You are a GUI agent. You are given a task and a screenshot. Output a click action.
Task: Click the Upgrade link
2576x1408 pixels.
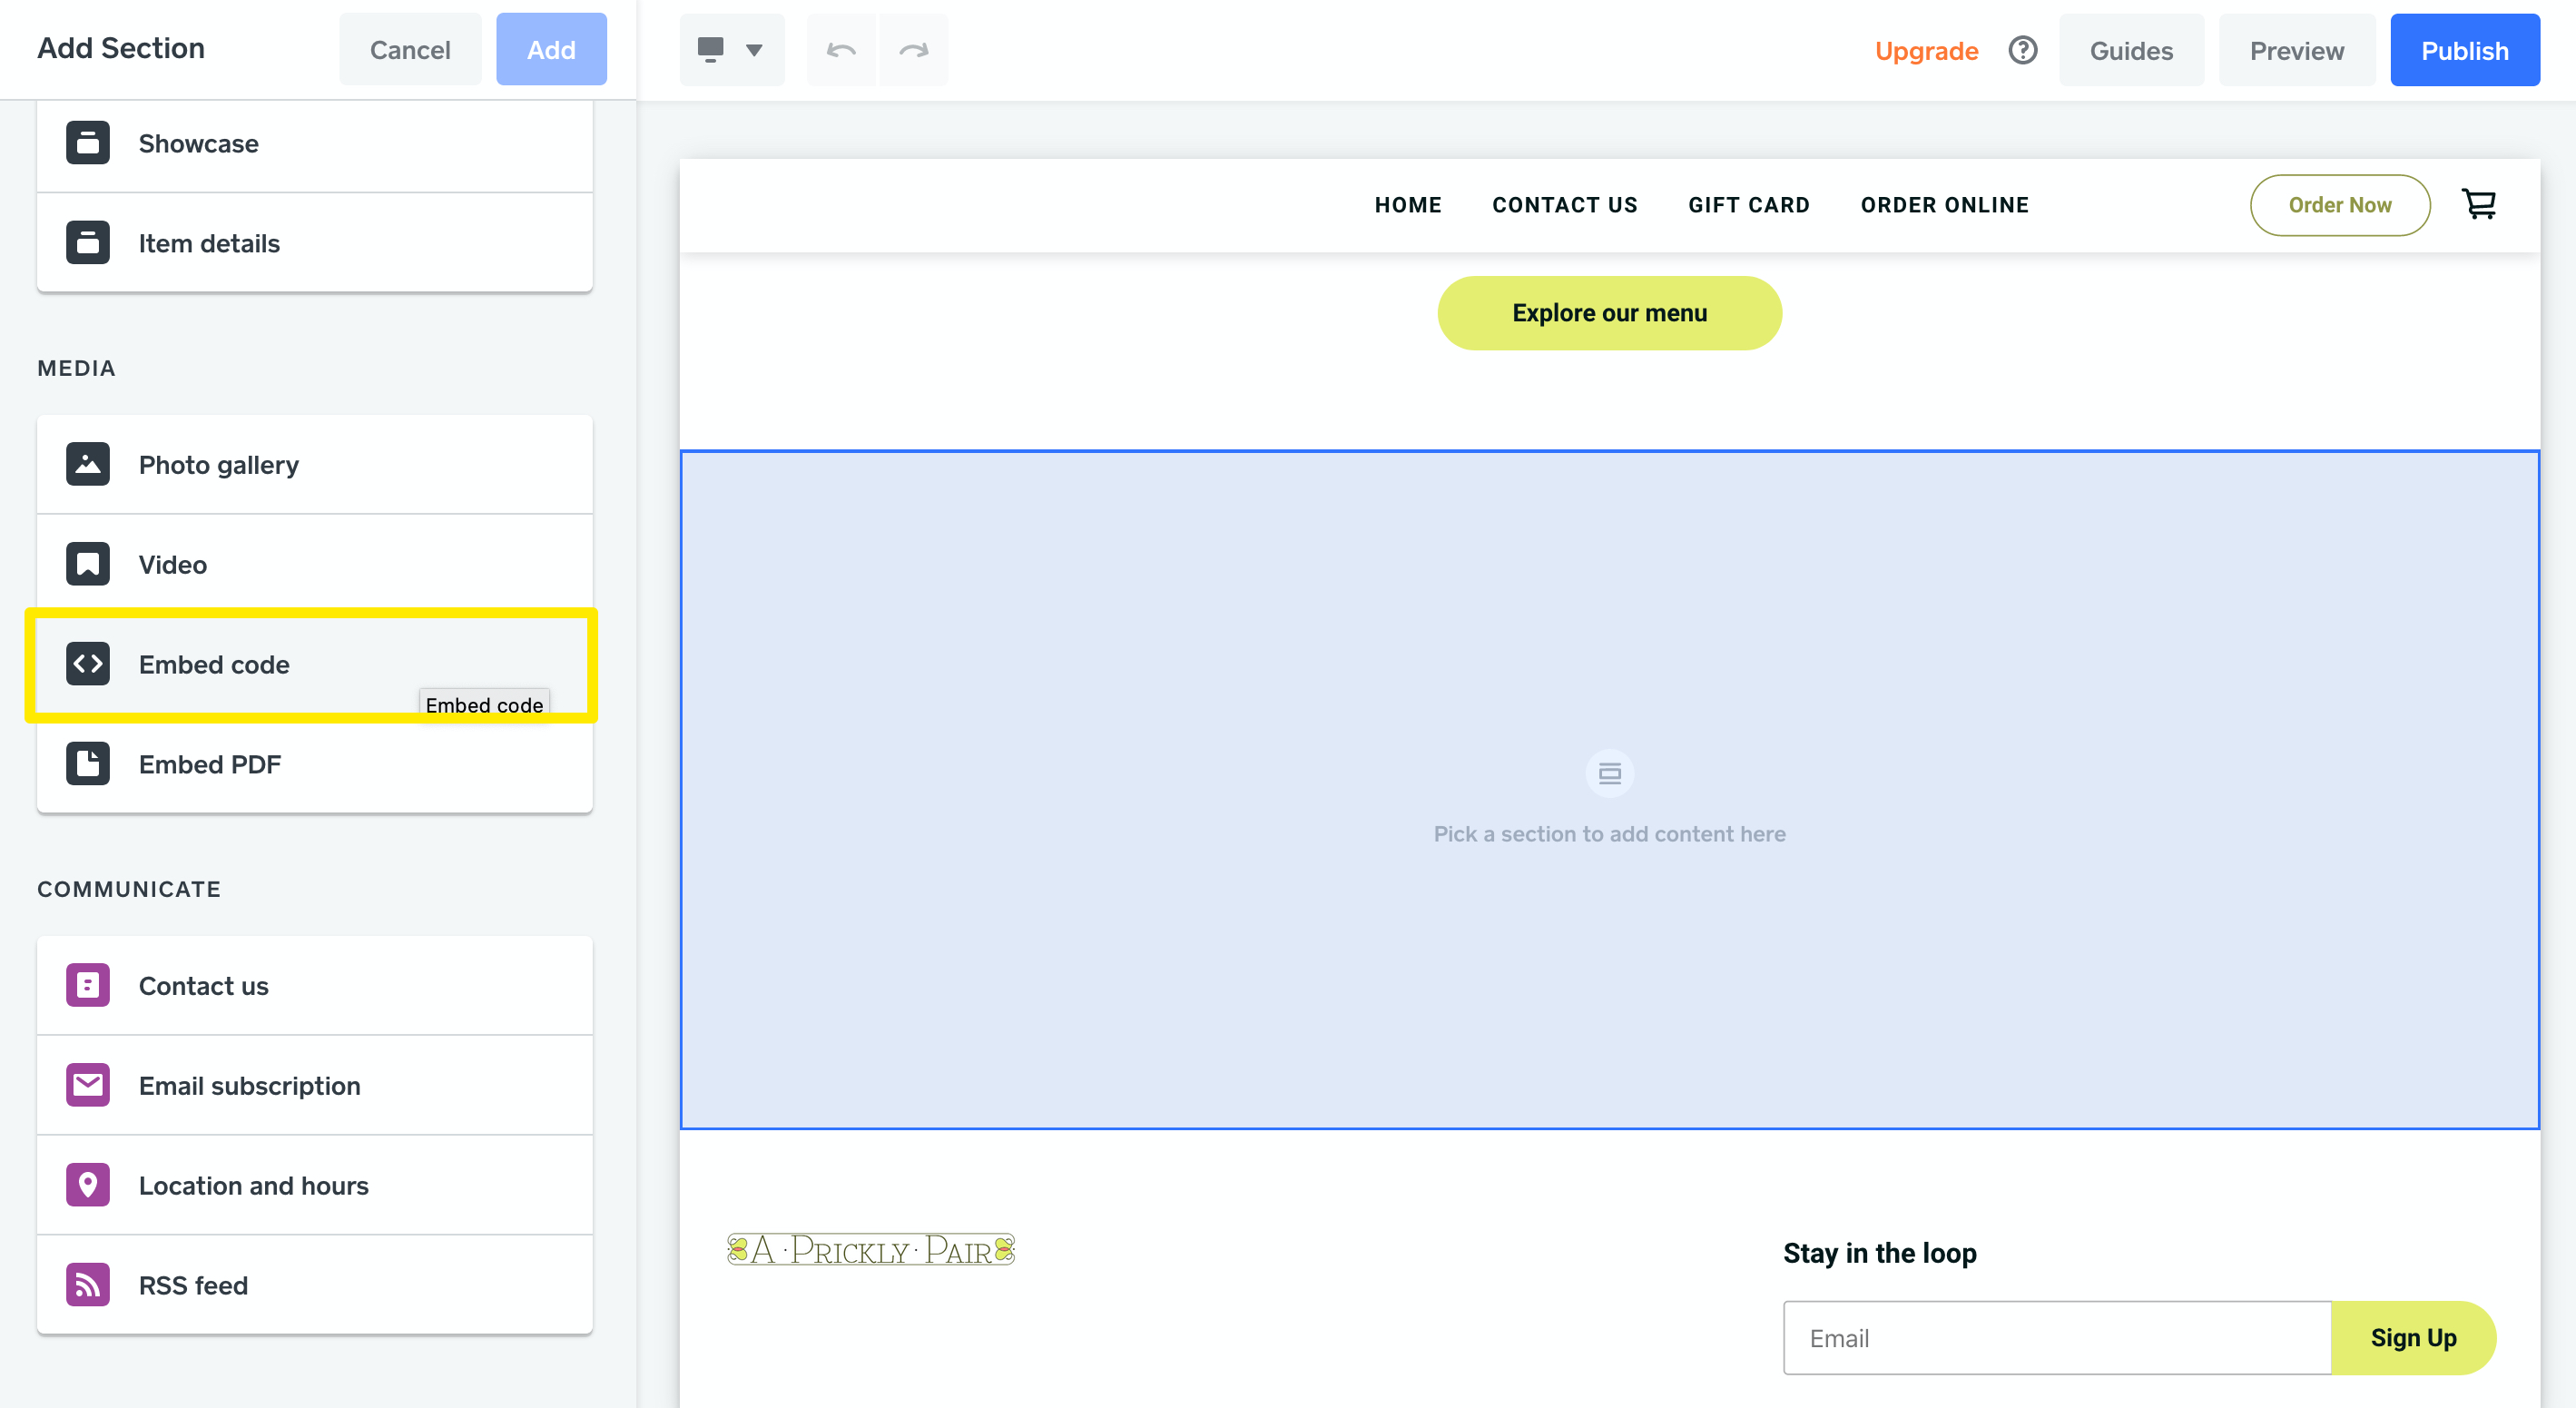pyautogui.click(x=1926, y=51)
